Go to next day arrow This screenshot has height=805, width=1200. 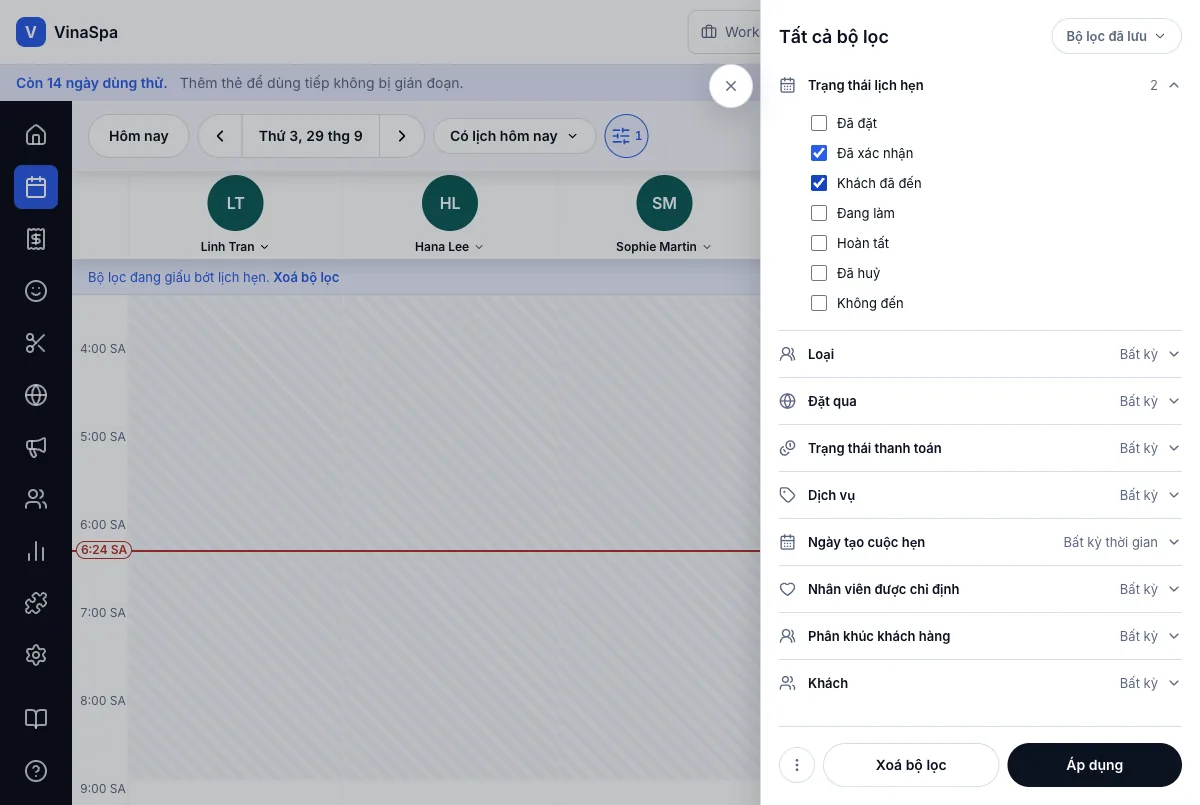[x=402, y=136]
